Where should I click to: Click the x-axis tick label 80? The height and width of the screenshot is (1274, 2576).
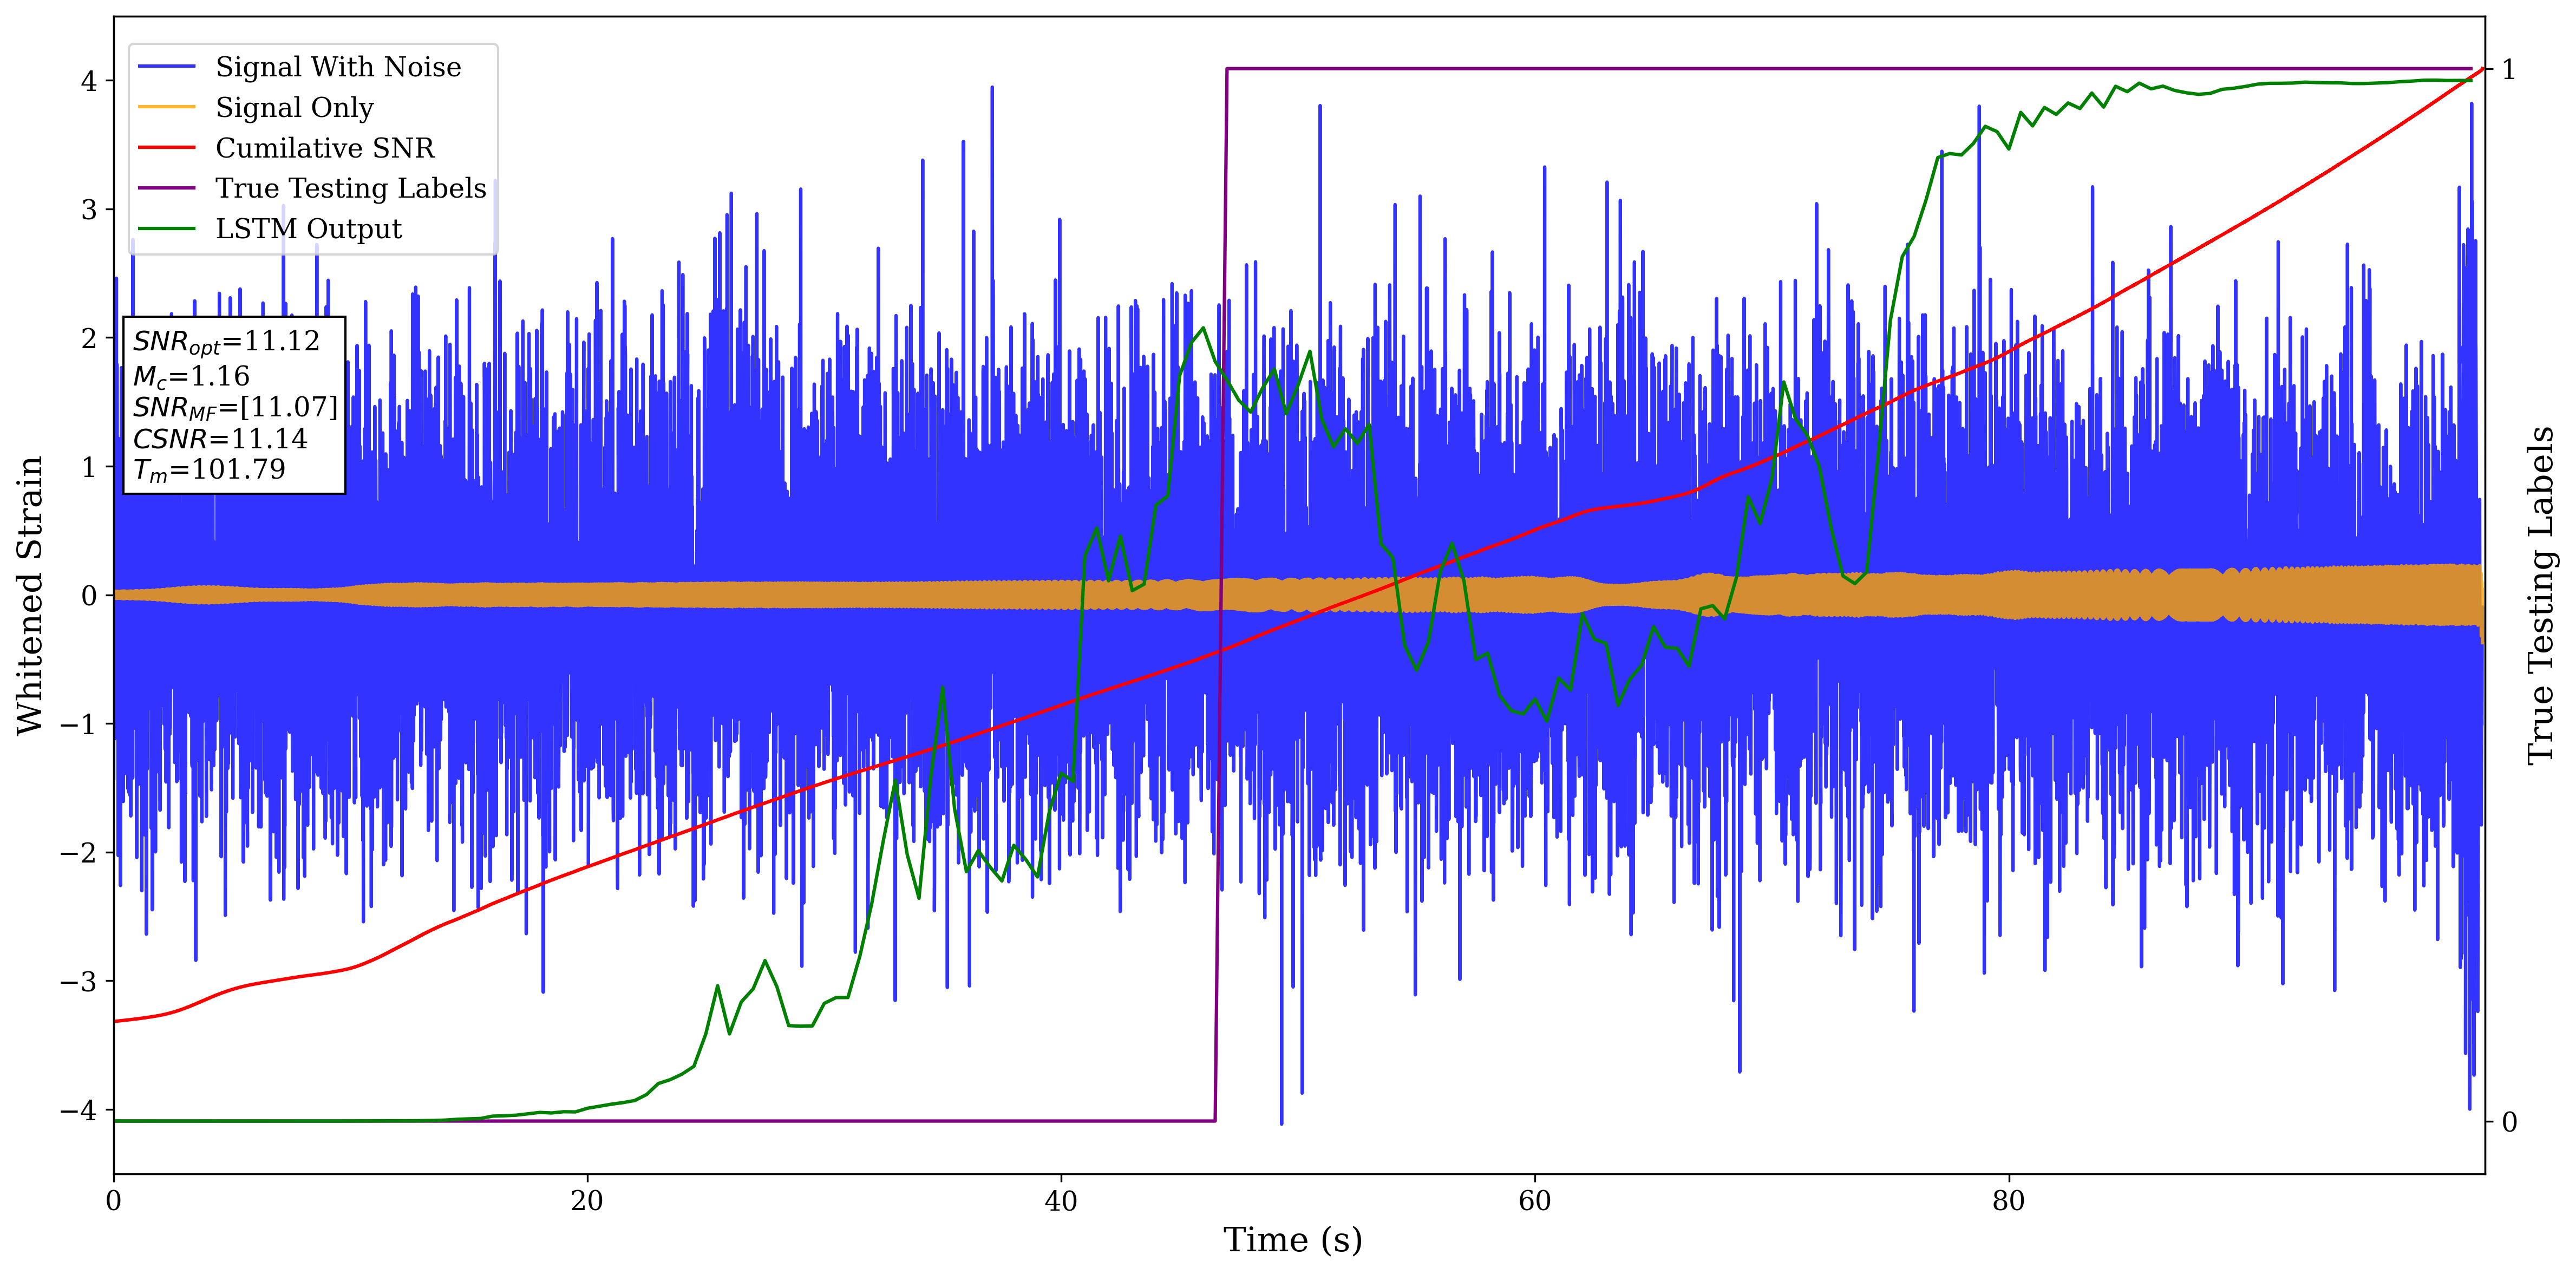(2008, 1201)
